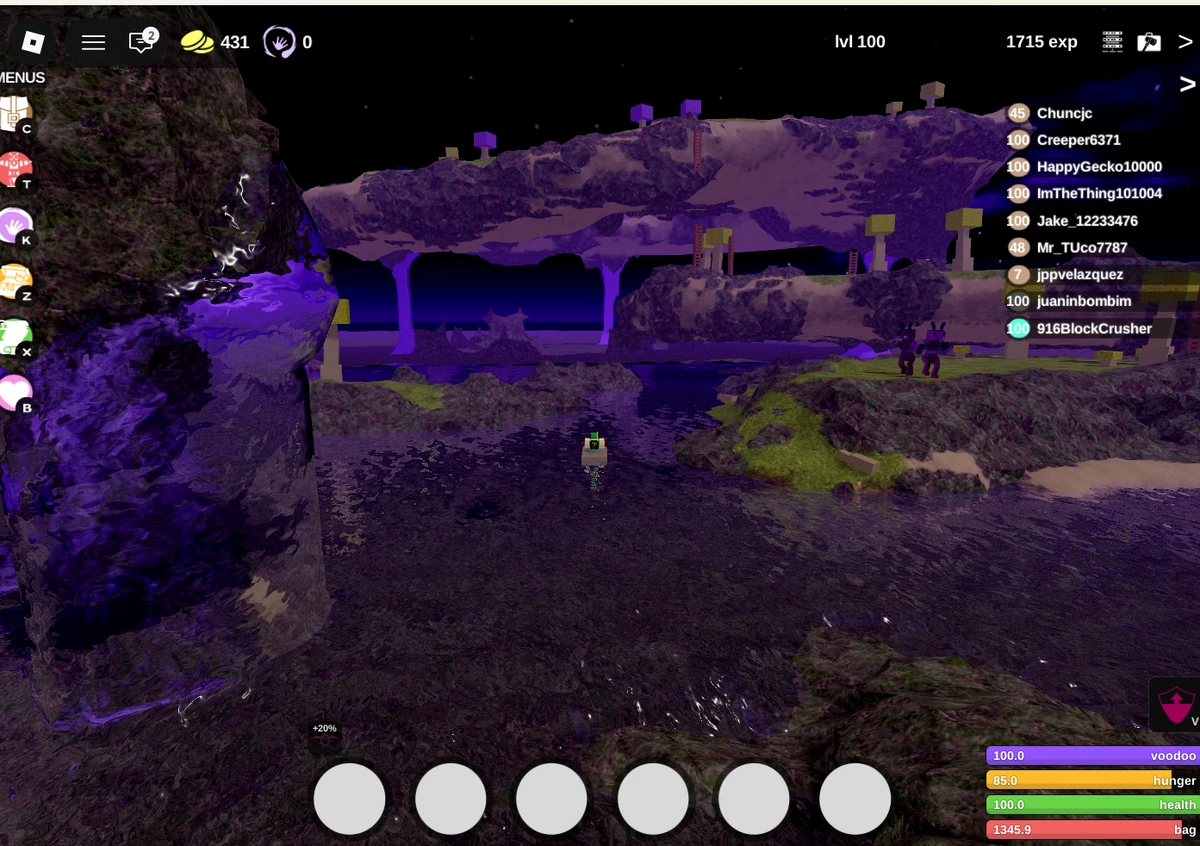
Task: Click the purple voodoo bar
Action: pyautogui.click(x=1093, y=756)
